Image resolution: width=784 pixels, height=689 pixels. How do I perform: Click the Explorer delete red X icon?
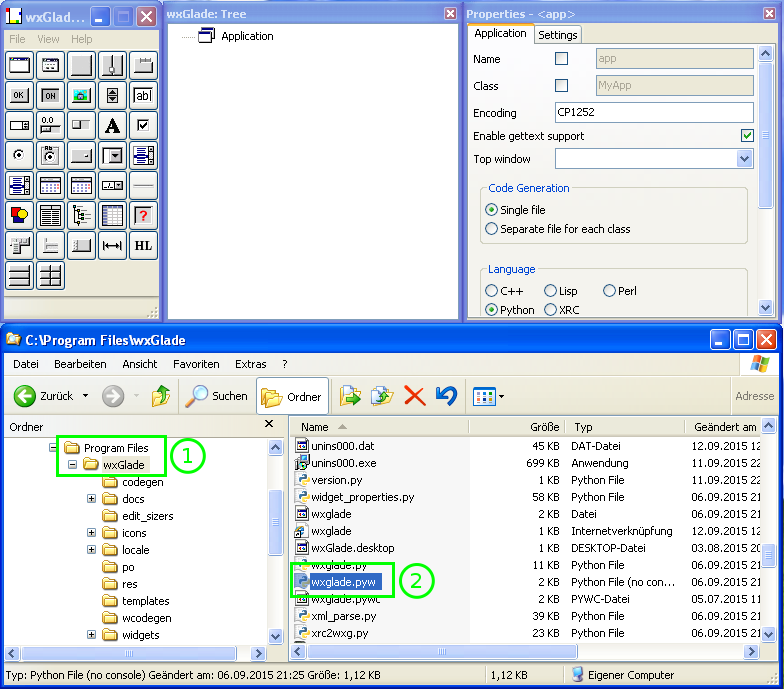coord(414,396)
